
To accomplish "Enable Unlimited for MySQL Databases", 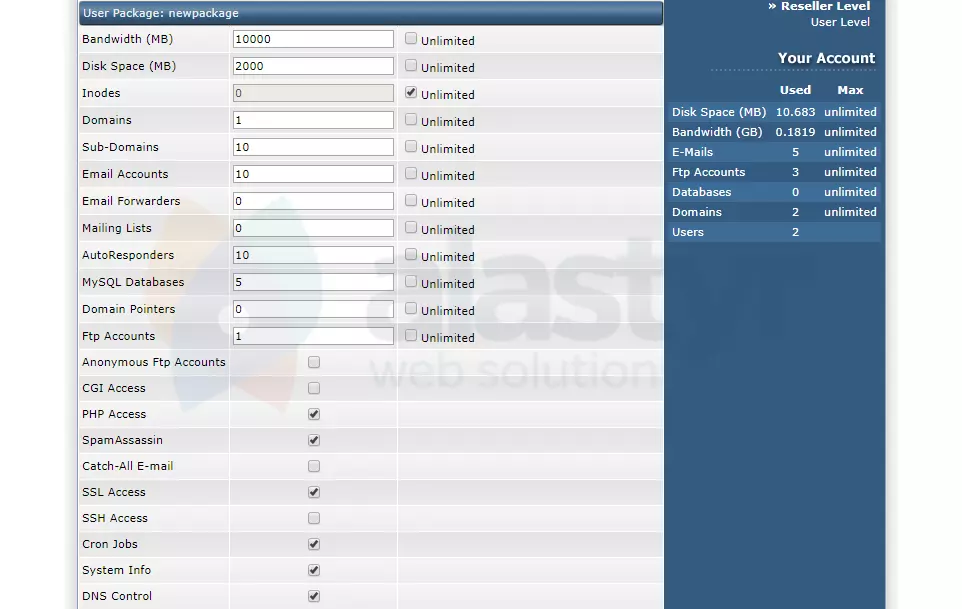I will pyautogui.click(x=410, y=283).
